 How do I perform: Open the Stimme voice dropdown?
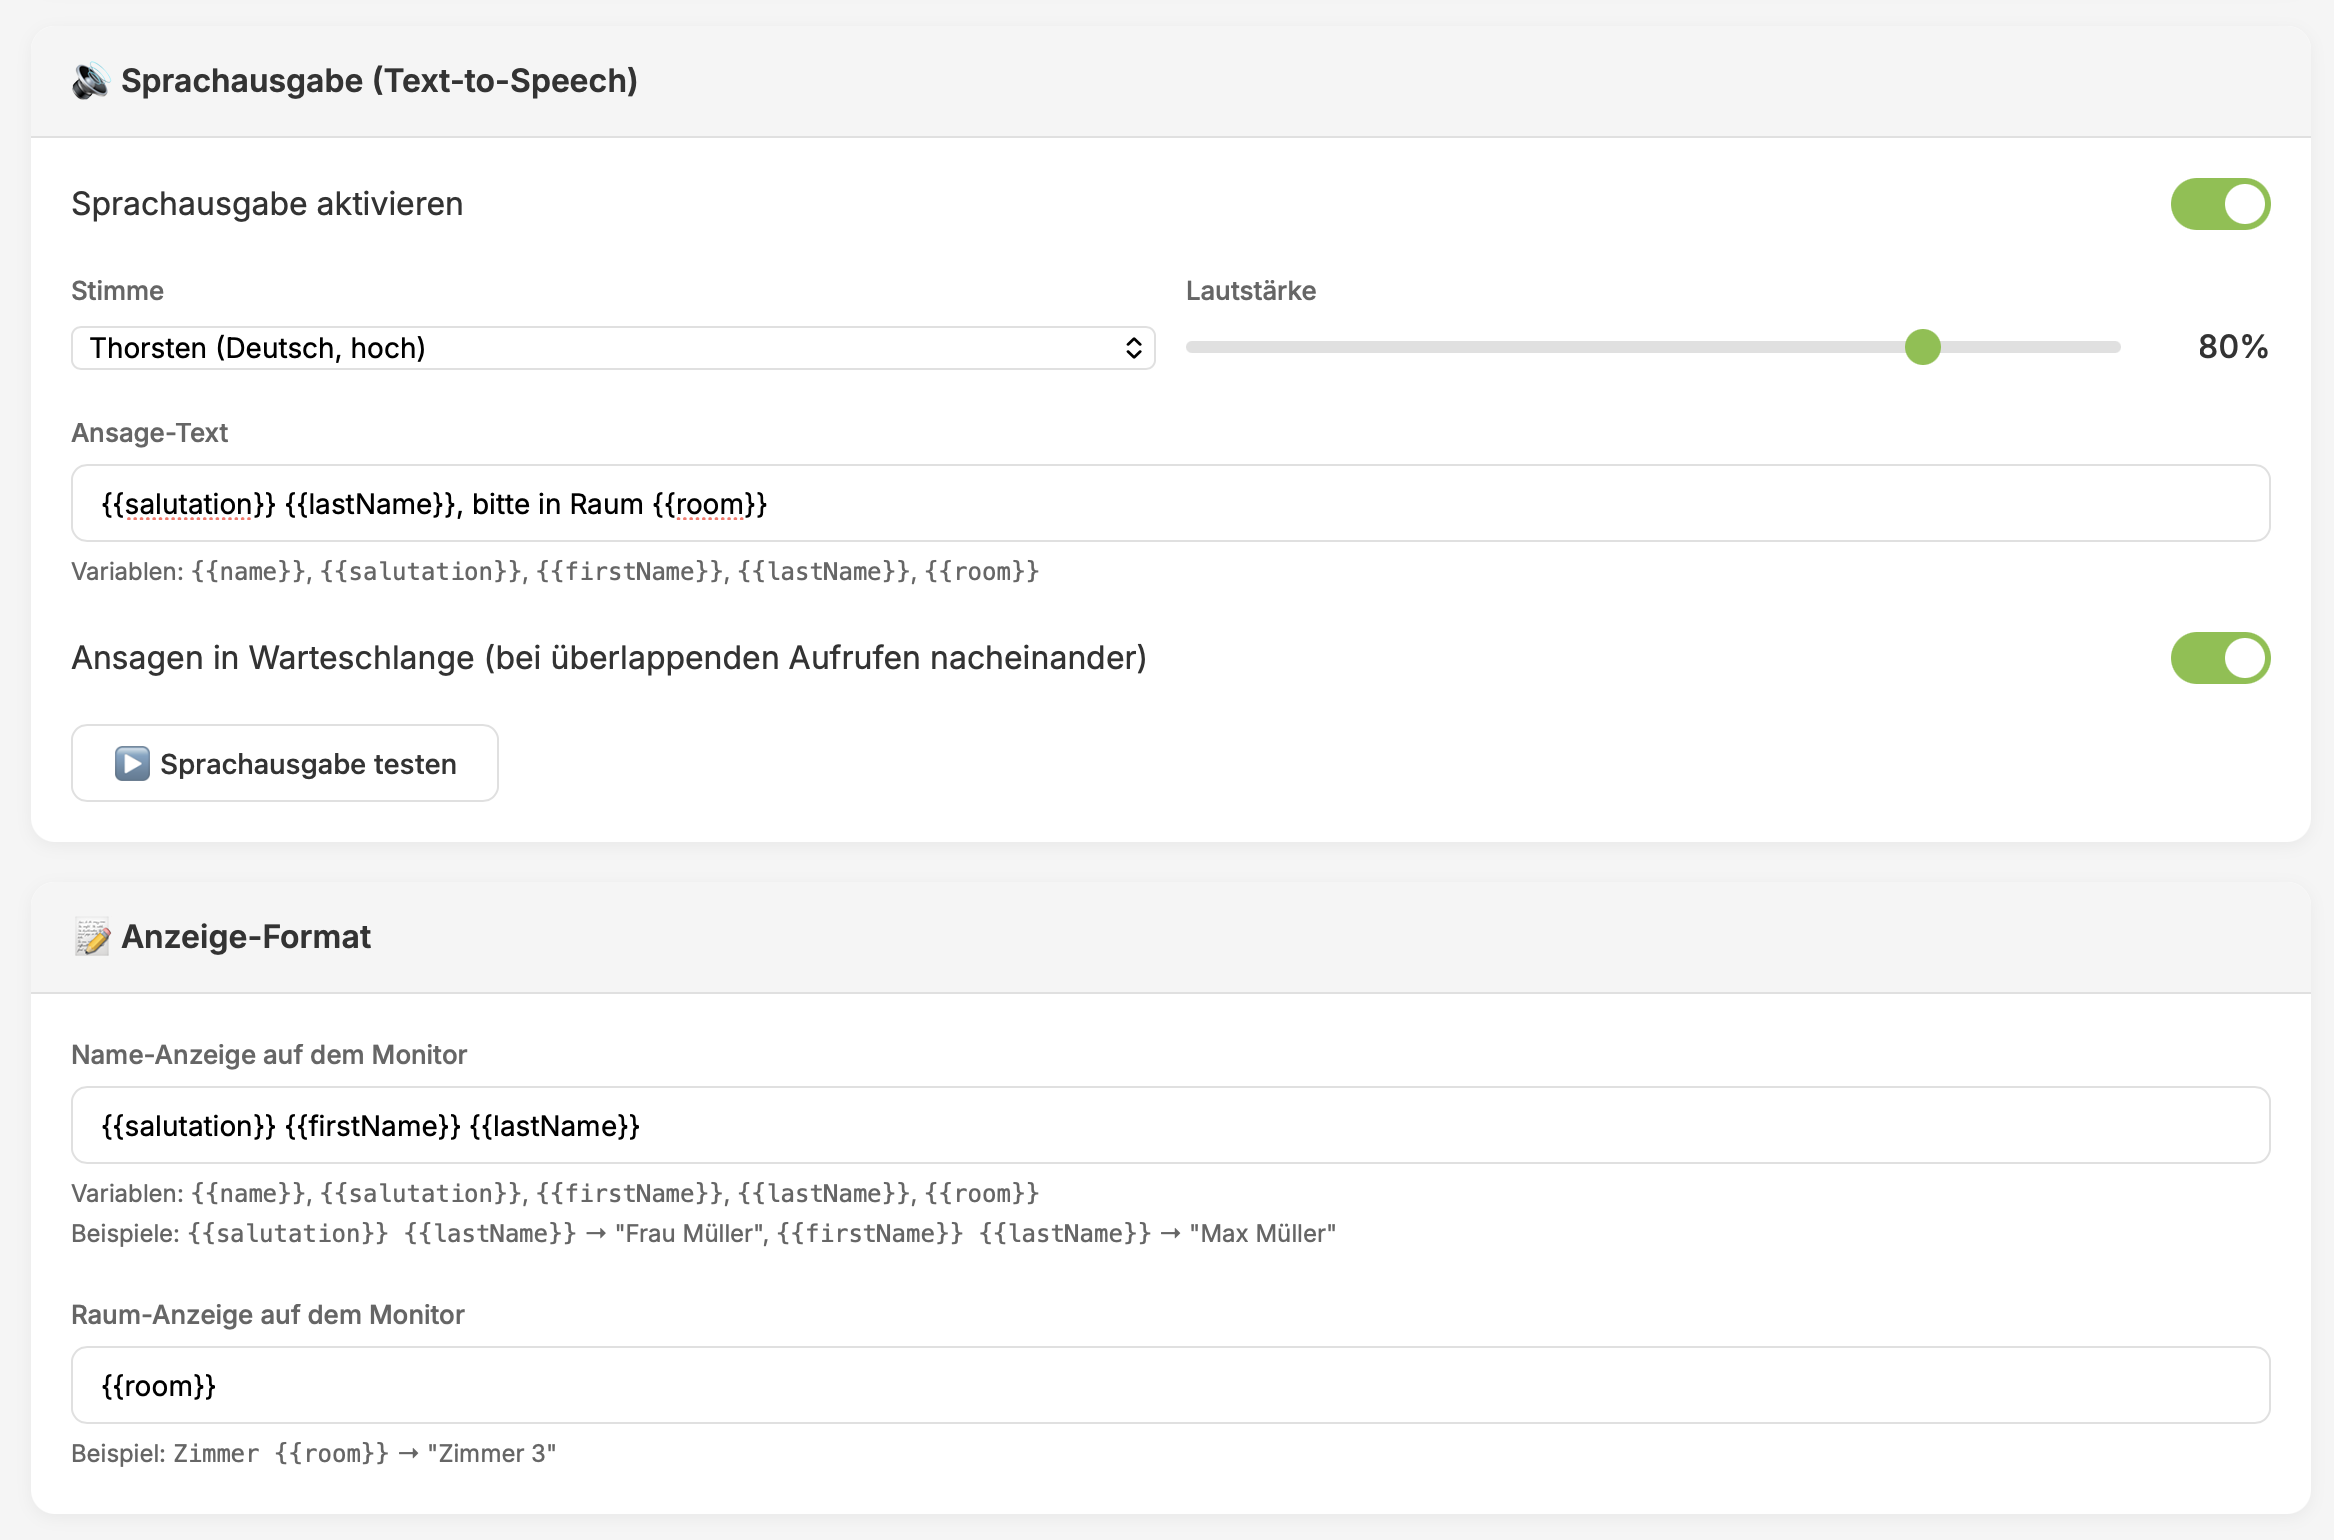(613, 348)
